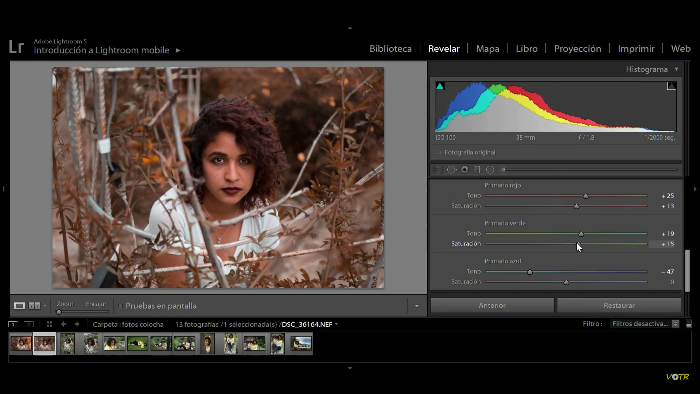Viewport: 700px width, 394px height.
Task: Select the Adjustment Brush tool
Action: point(503,170)
